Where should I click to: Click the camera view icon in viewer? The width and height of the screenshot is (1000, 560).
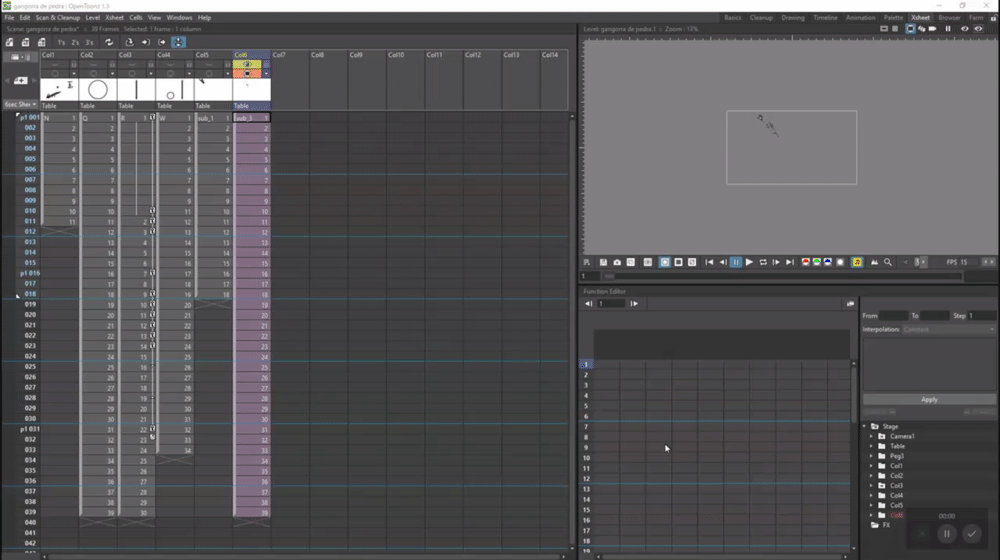[933, 29]
